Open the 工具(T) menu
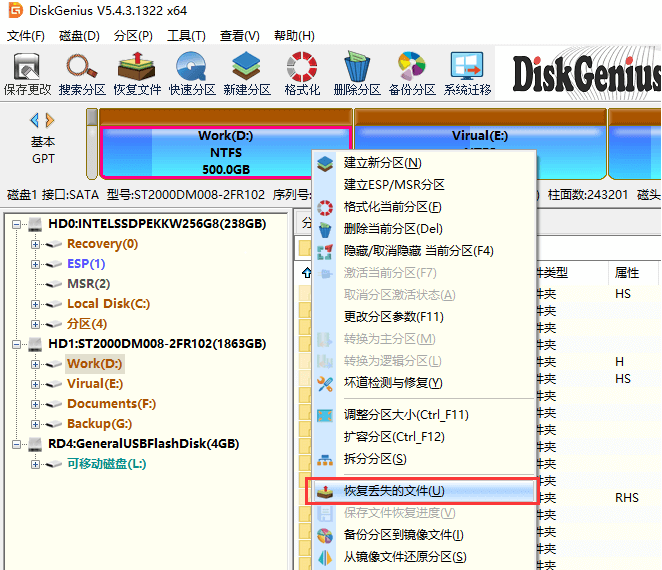662x570 pixels. (186, 36)
